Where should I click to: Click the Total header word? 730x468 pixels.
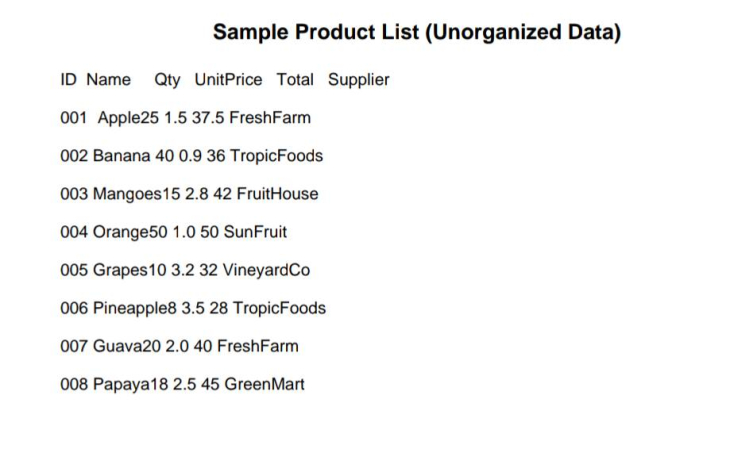[294, 80]
